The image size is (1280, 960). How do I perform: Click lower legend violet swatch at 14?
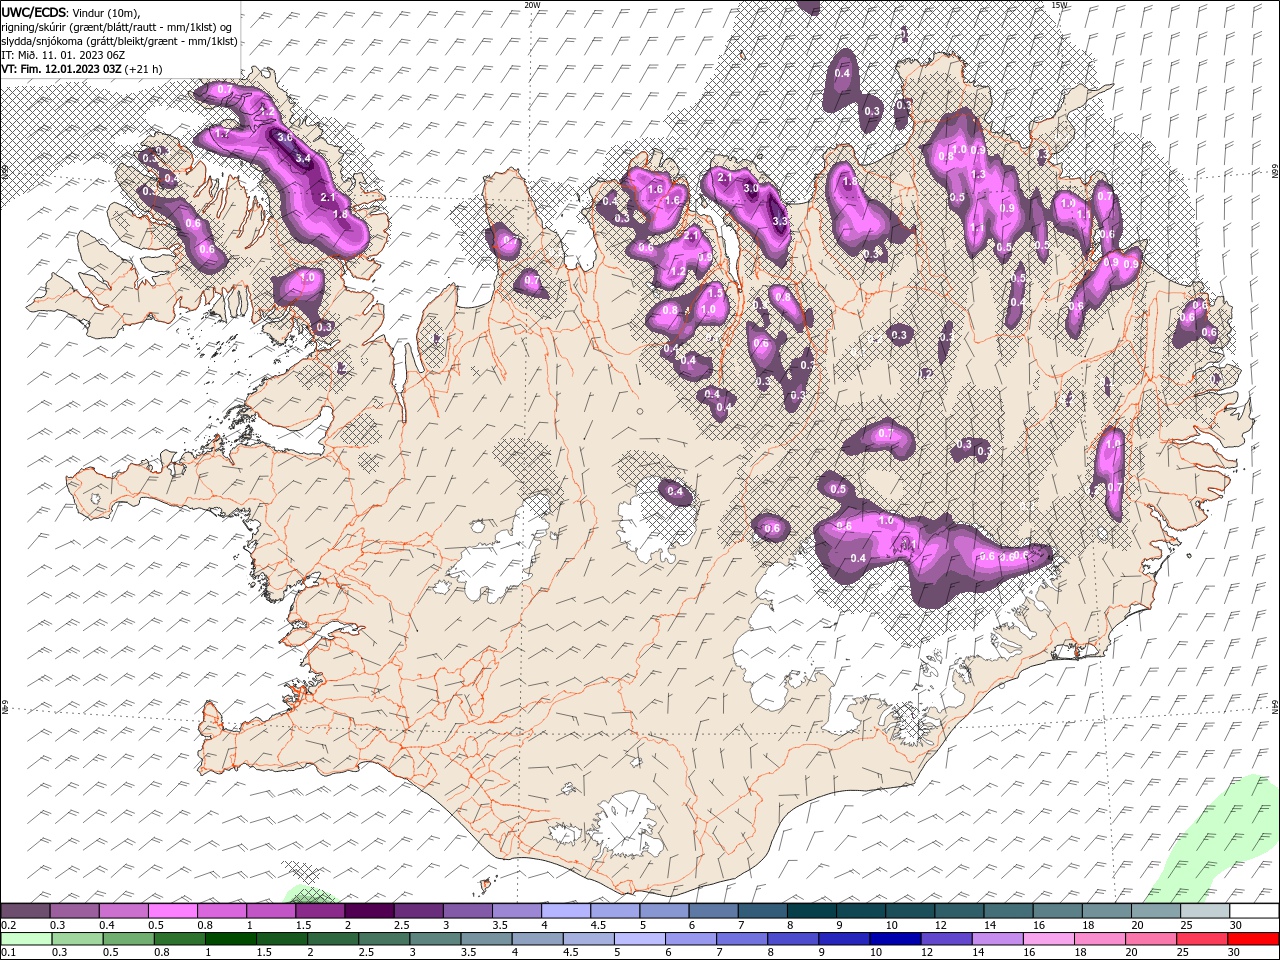[996, 939]
